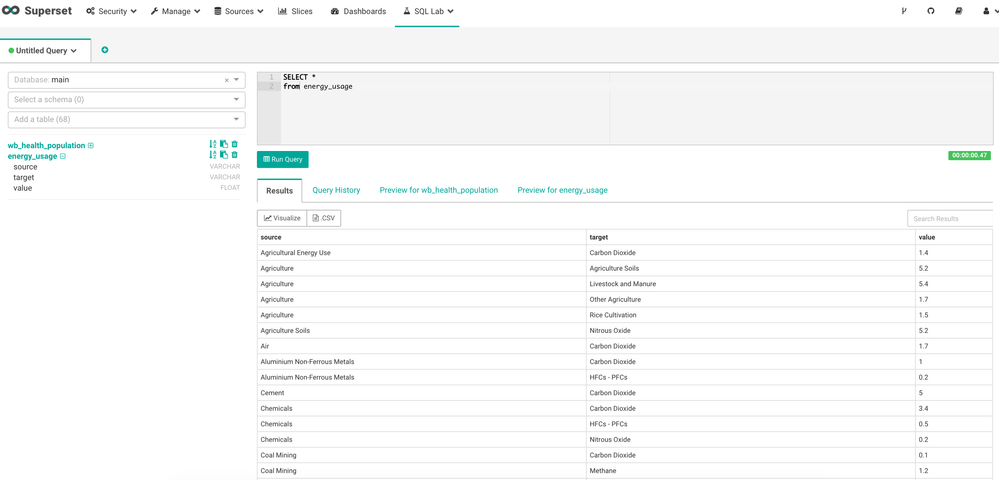The height and width of the screenshot is (480, 999).
Task: Copy SELECT statement for wb_health_population
Action: (x=224, y=145)
